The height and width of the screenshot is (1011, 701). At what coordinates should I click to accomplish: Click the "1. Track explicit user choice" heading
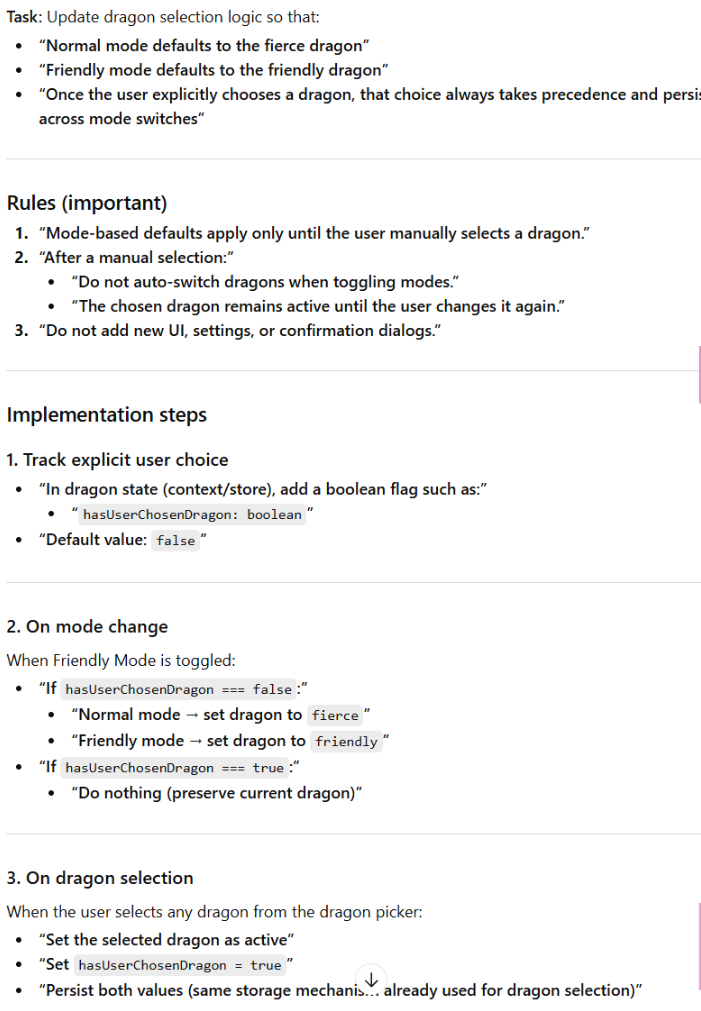[117, 460]
